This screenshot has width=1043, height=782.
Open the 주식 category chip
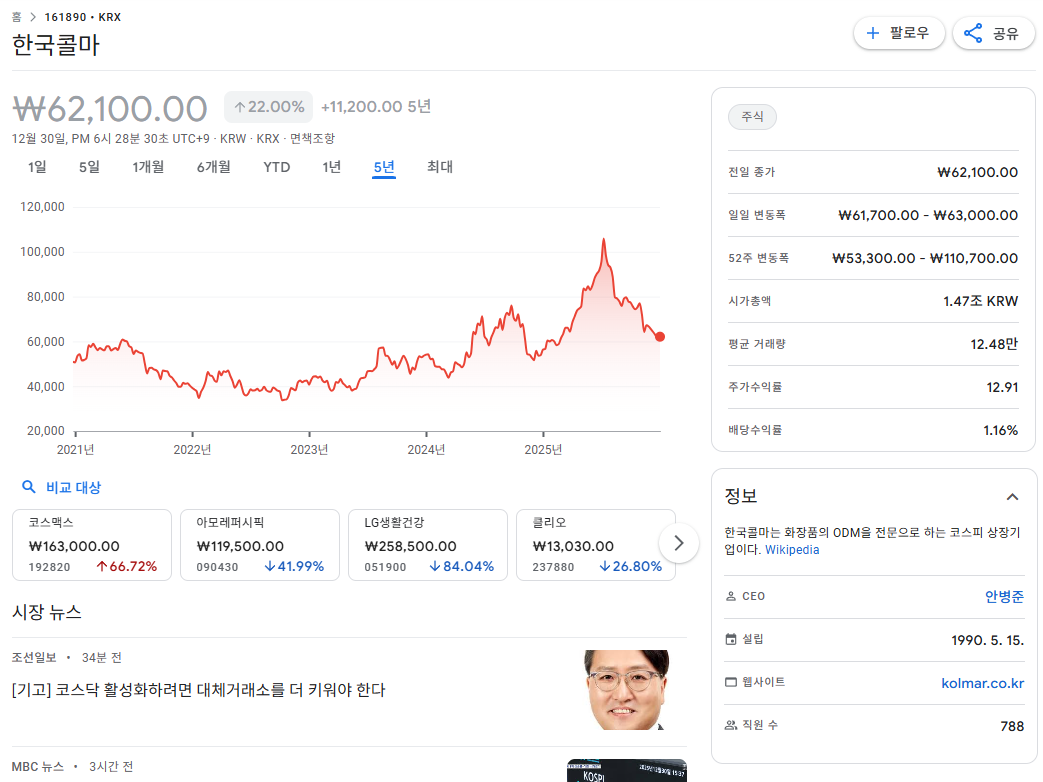tap(752, 116)
